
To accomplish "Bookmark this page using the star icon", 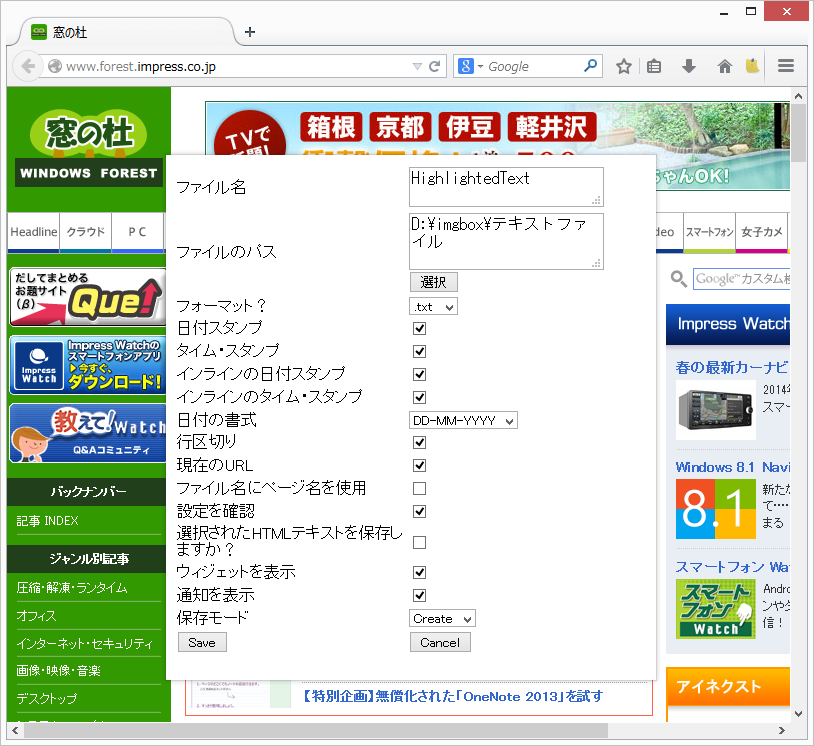I will [624, 66].
